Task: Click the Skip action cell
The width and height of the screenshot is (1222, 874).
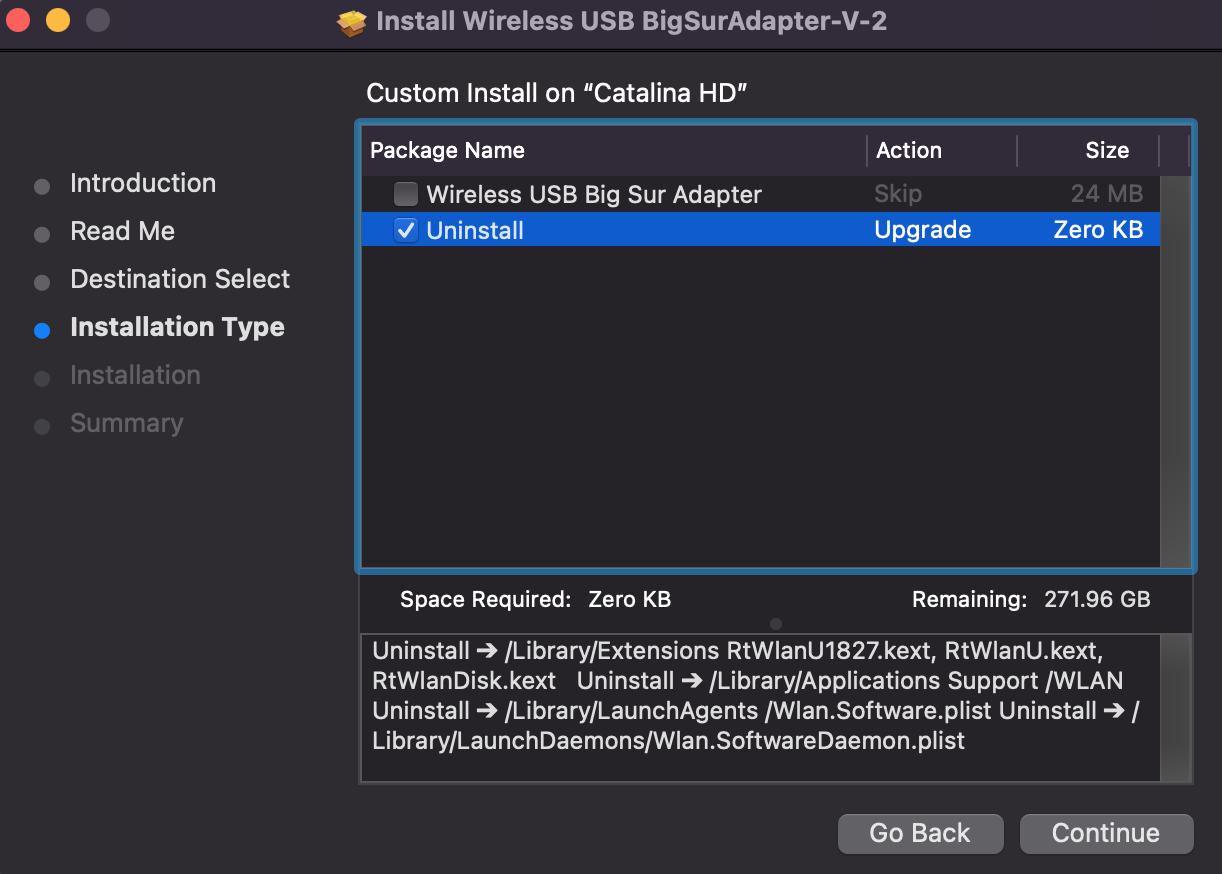Action: 898,194
